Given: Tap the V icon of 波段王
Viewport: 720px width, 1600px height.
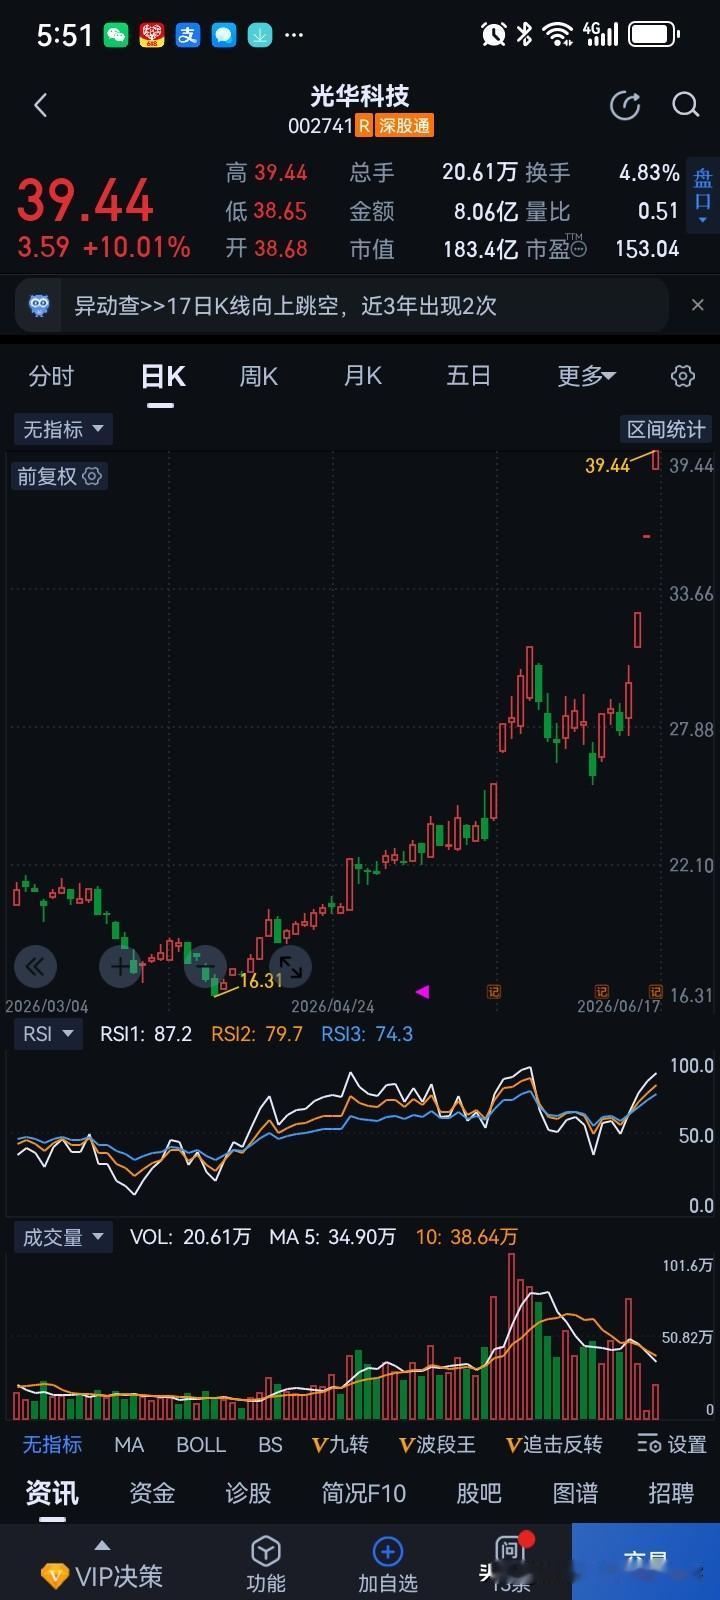Looking at the screenshot, I should pyautogui.click(x=407, y=1445).
